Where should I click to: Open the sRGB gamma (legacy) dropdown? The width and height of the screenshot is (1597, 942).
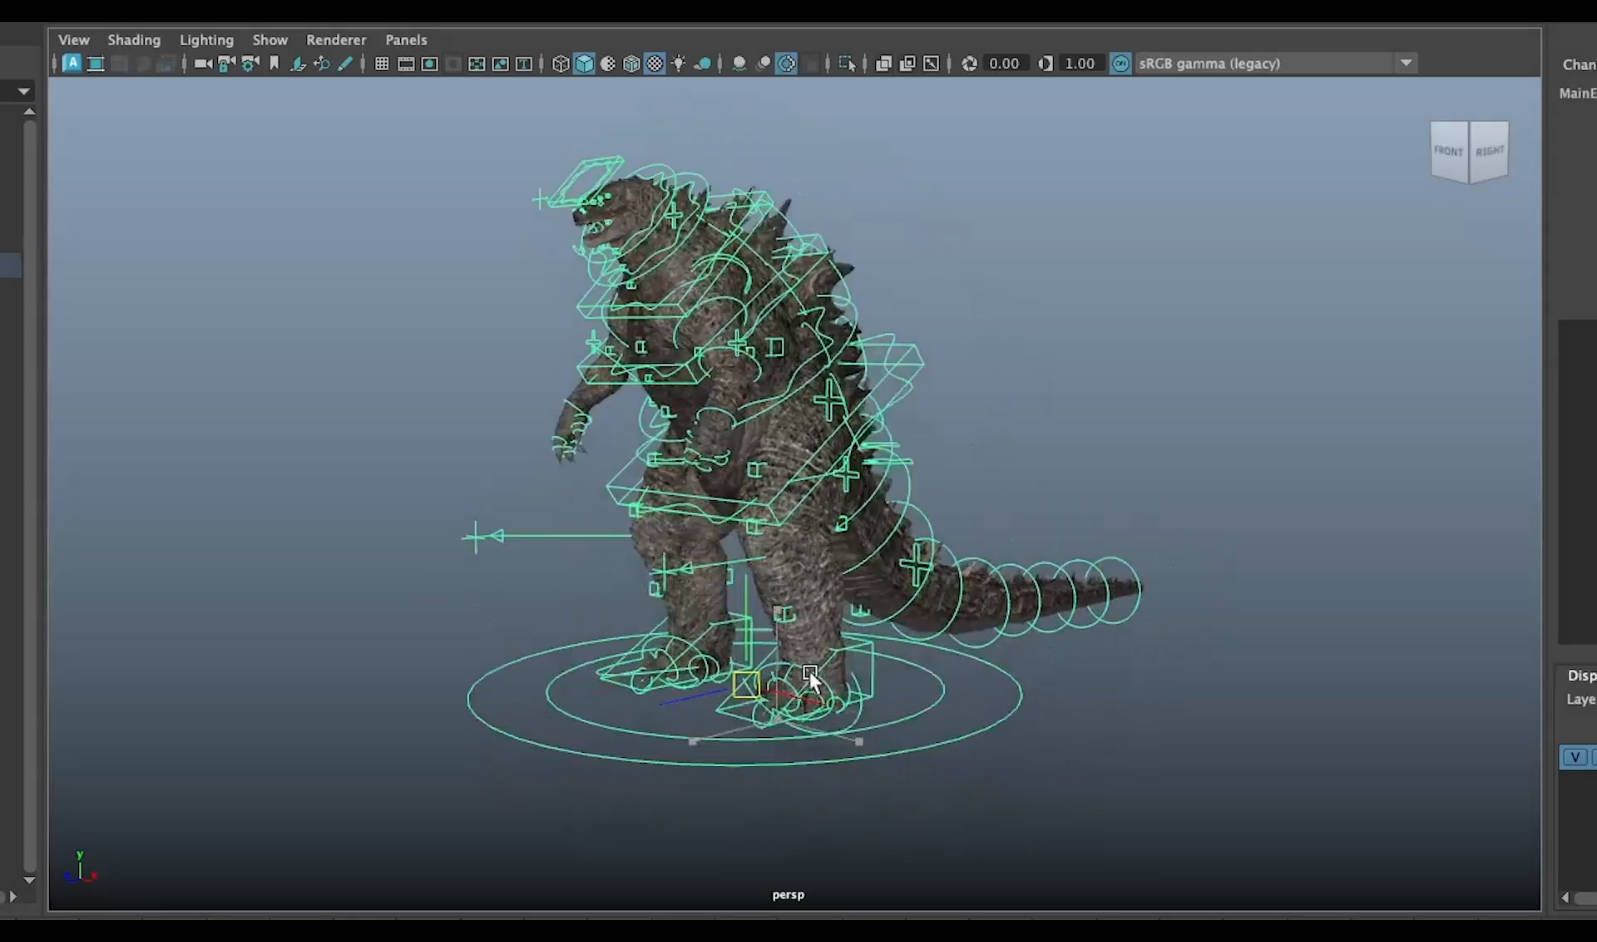click(1406, 63)
